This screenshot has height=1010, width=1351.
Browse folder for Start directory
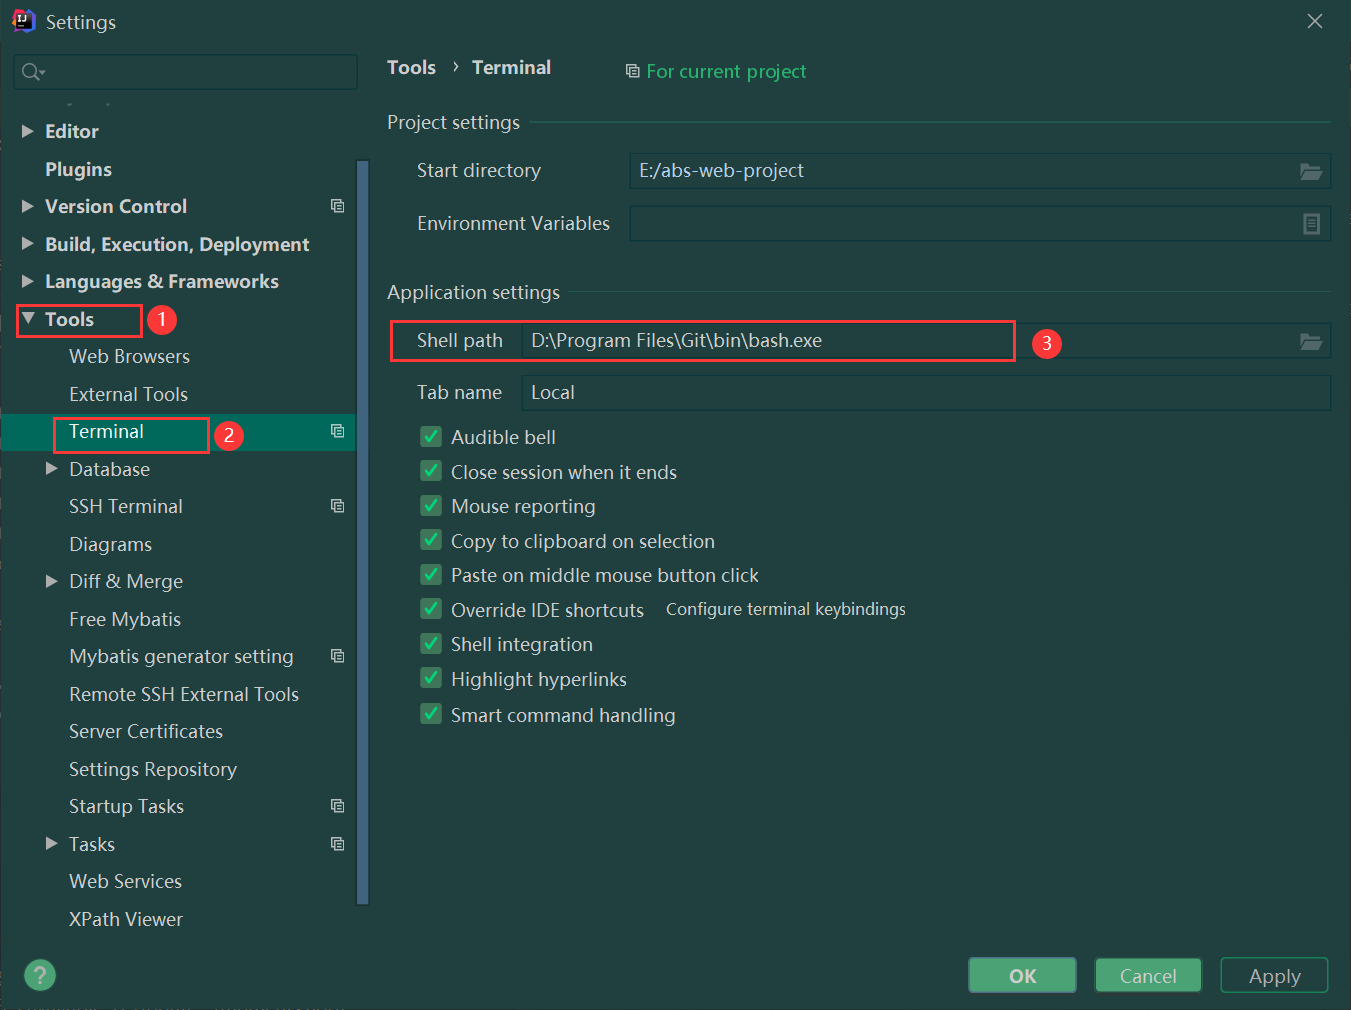click(1310, 171)
